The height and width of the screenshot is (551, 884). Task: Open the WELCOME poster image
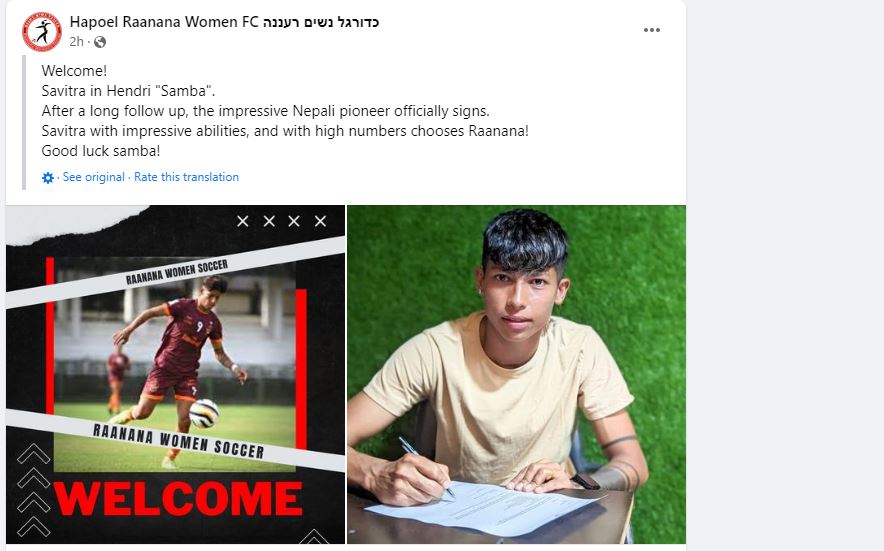[175, 374]
